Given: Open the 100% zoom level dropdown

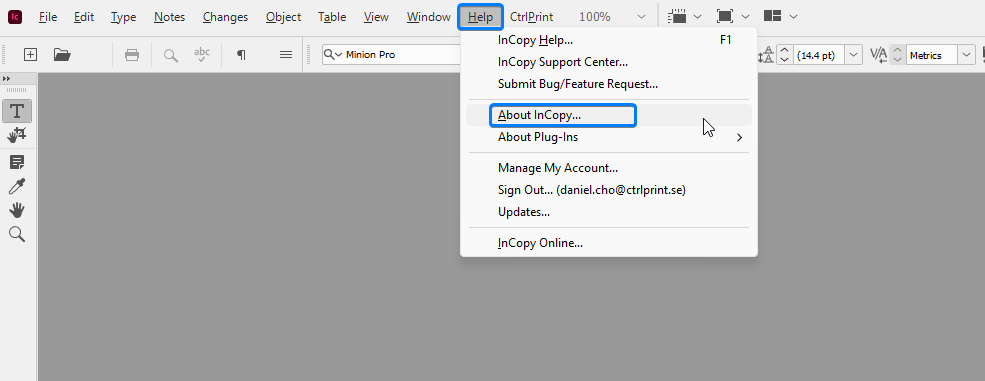Looking at the screenshot, I should [641, 17].
